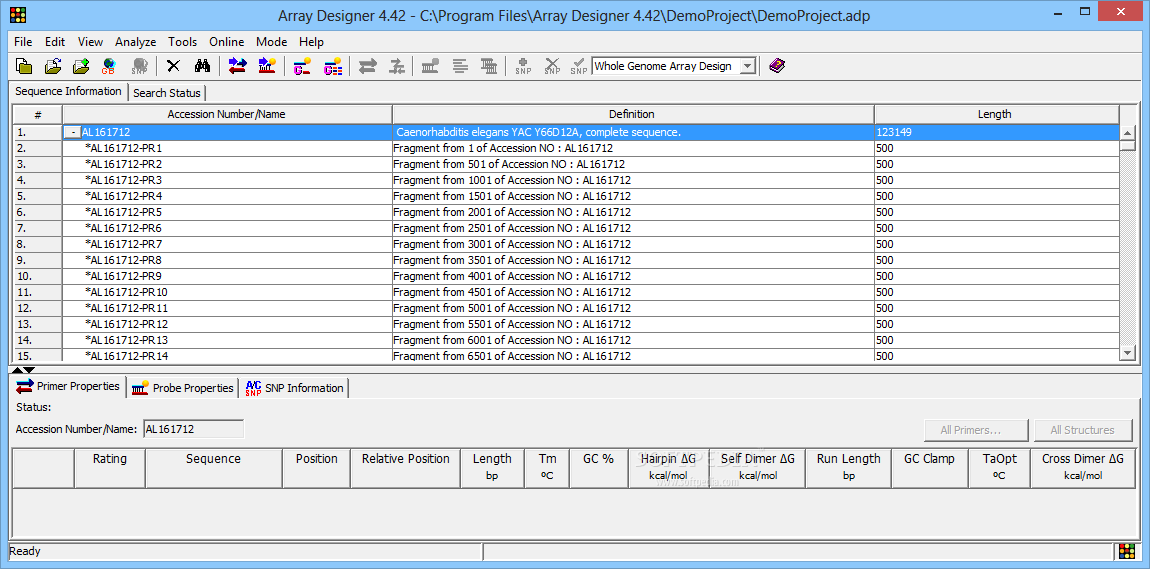1150x569 pixels.
Task: Open the File menu
Action: pyautogui.click(x=23, y=42)
